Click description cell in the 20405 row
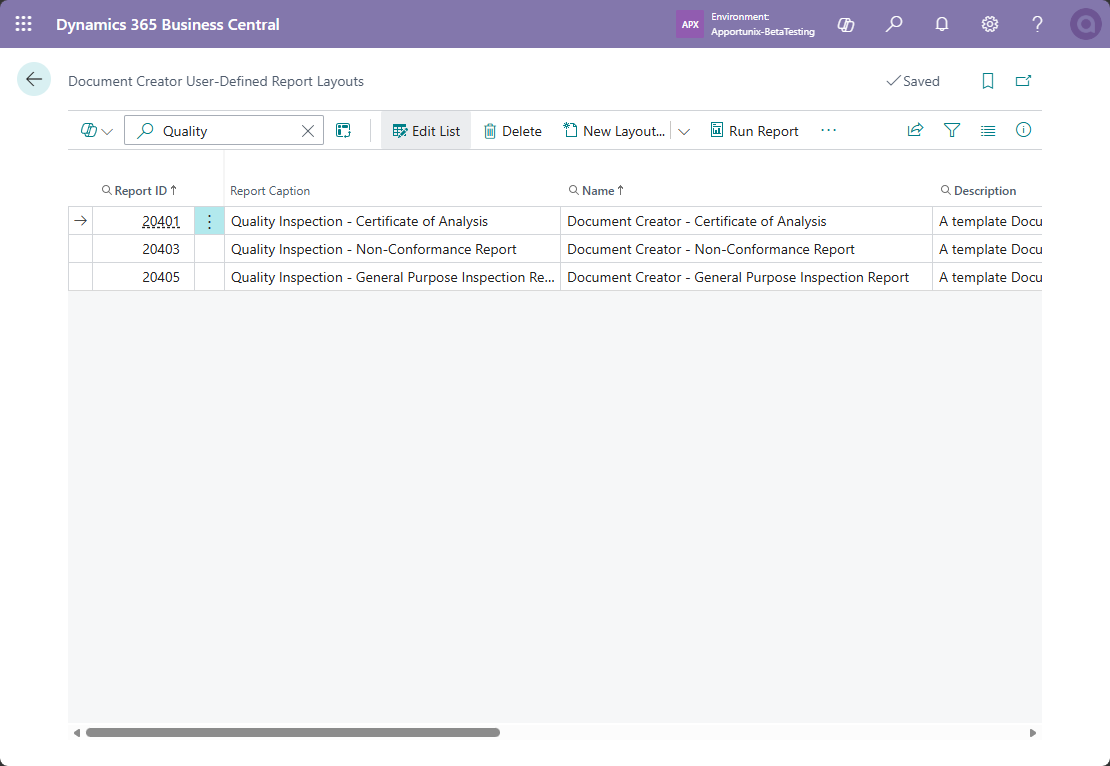The height and width of the screenshot is (766, 1110). point(988,277)
